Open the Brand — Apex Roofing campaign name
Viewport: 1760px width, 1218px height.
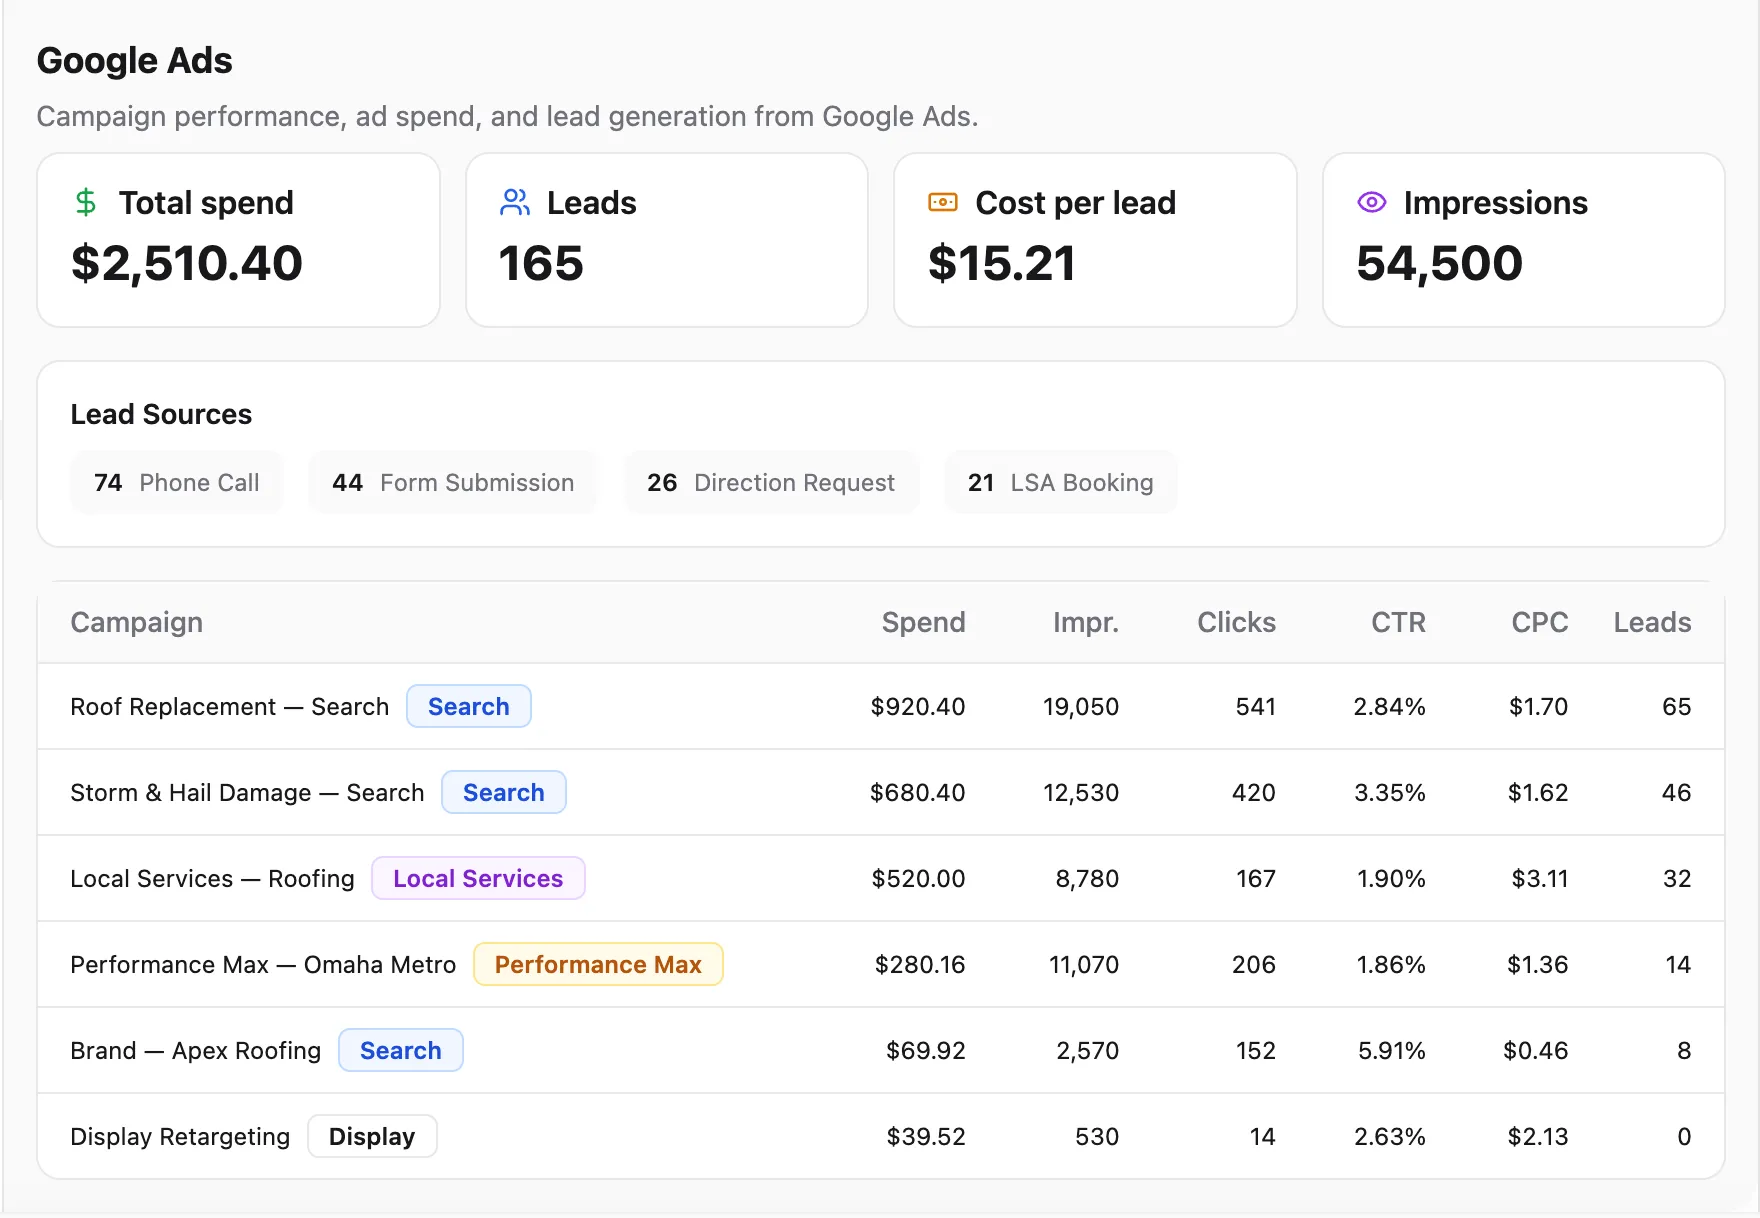tap(196, 1051)
